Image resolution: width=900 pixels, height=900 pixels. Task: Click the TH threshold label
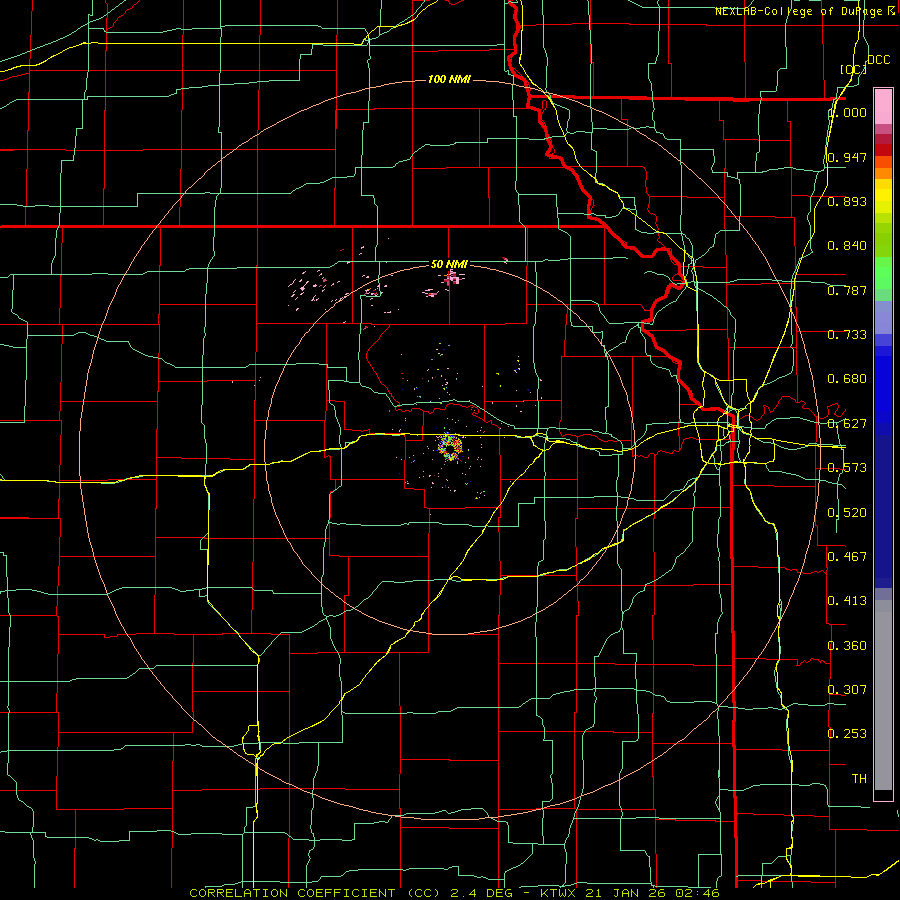[x=859, y=779]
